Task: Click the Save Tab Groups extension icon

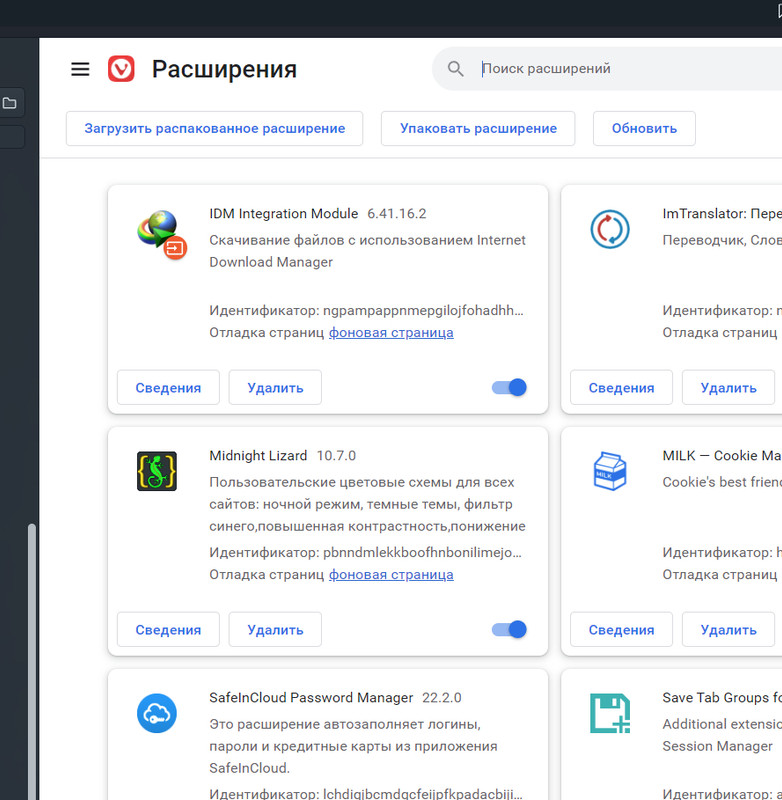Action: [x=610, y=713]
